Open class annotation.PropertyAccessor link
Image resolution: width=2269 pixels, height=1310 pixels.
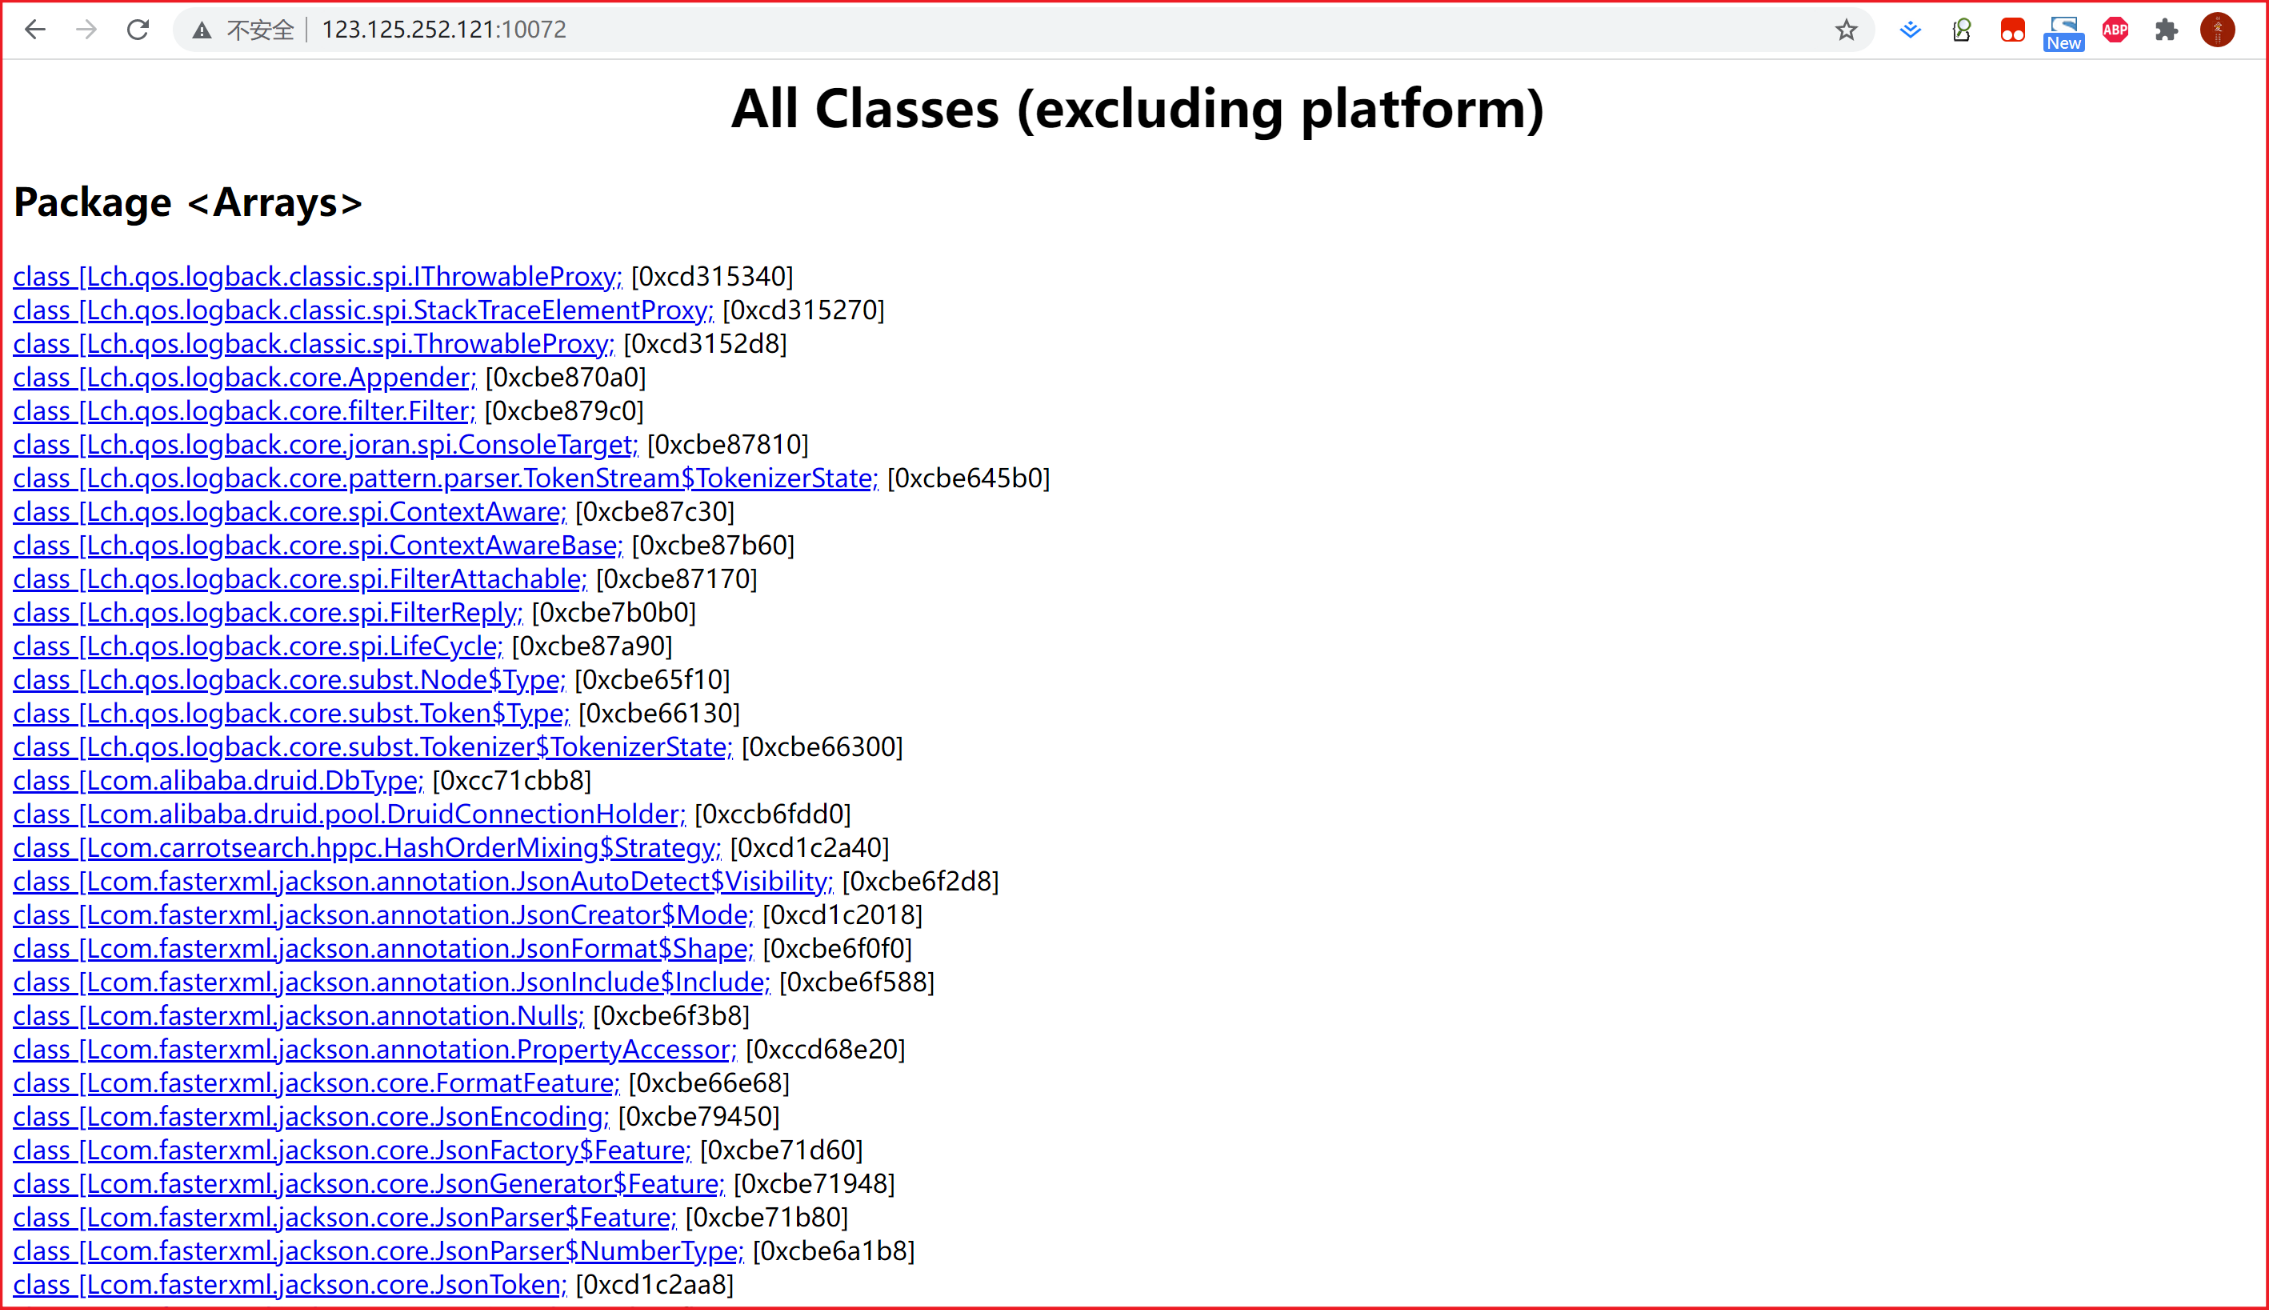pos(375,1049)
